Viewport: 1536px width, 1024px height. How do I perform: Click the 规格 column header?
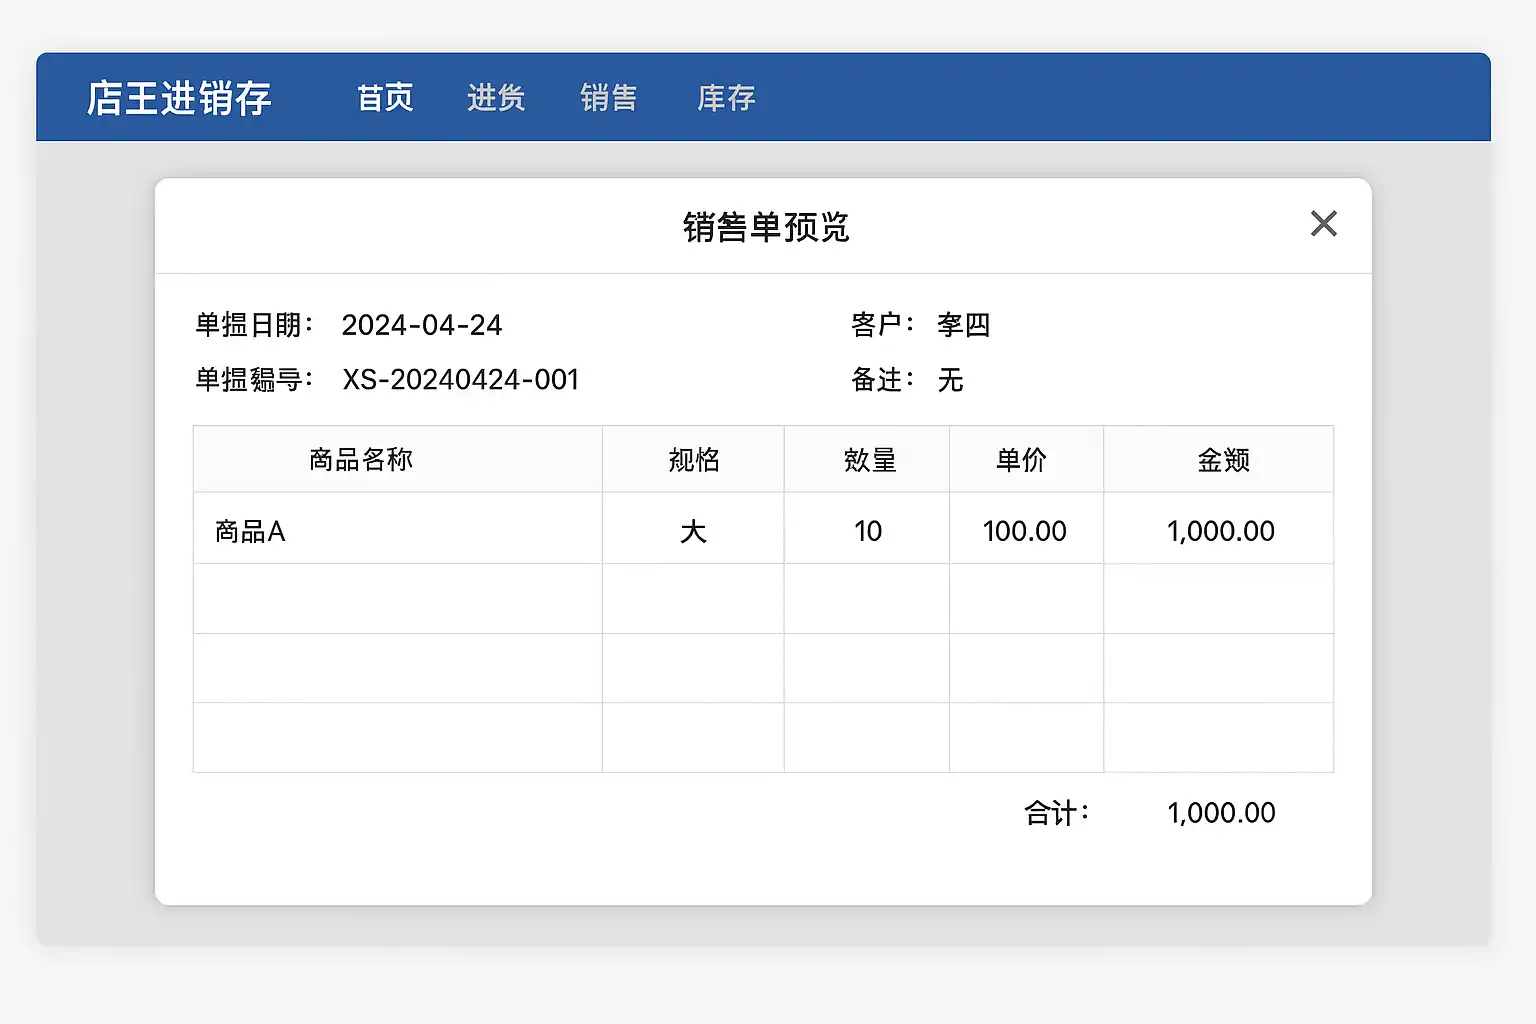pos(693,460)
